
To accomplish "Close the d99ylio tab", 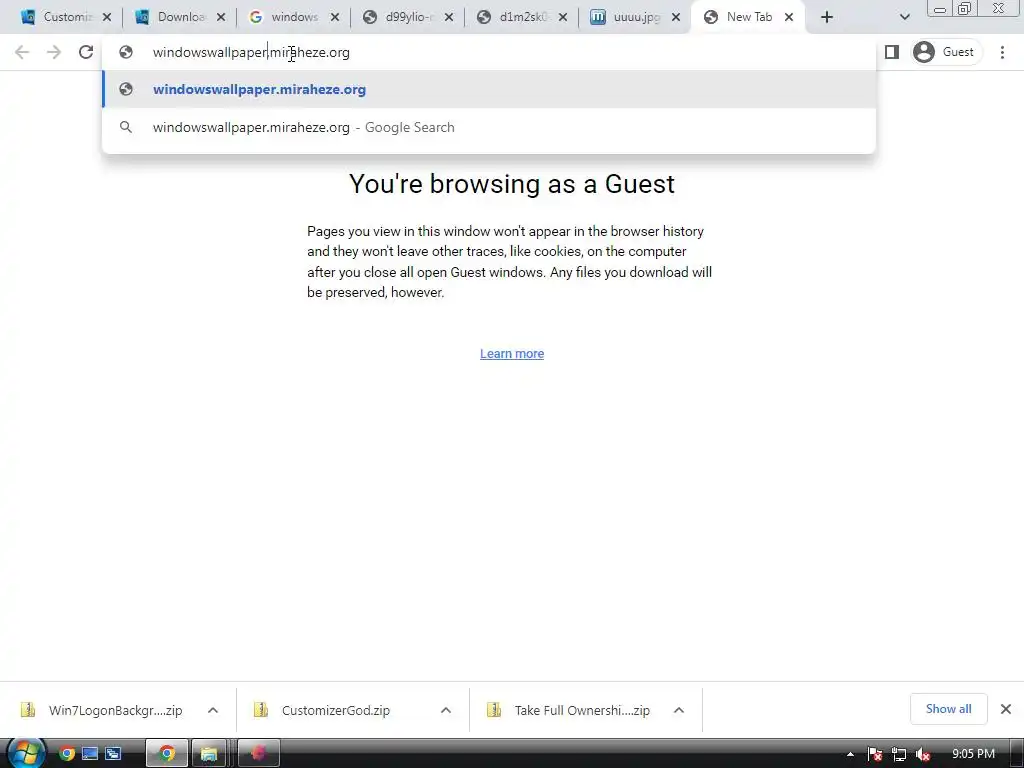I will [449, 18].
